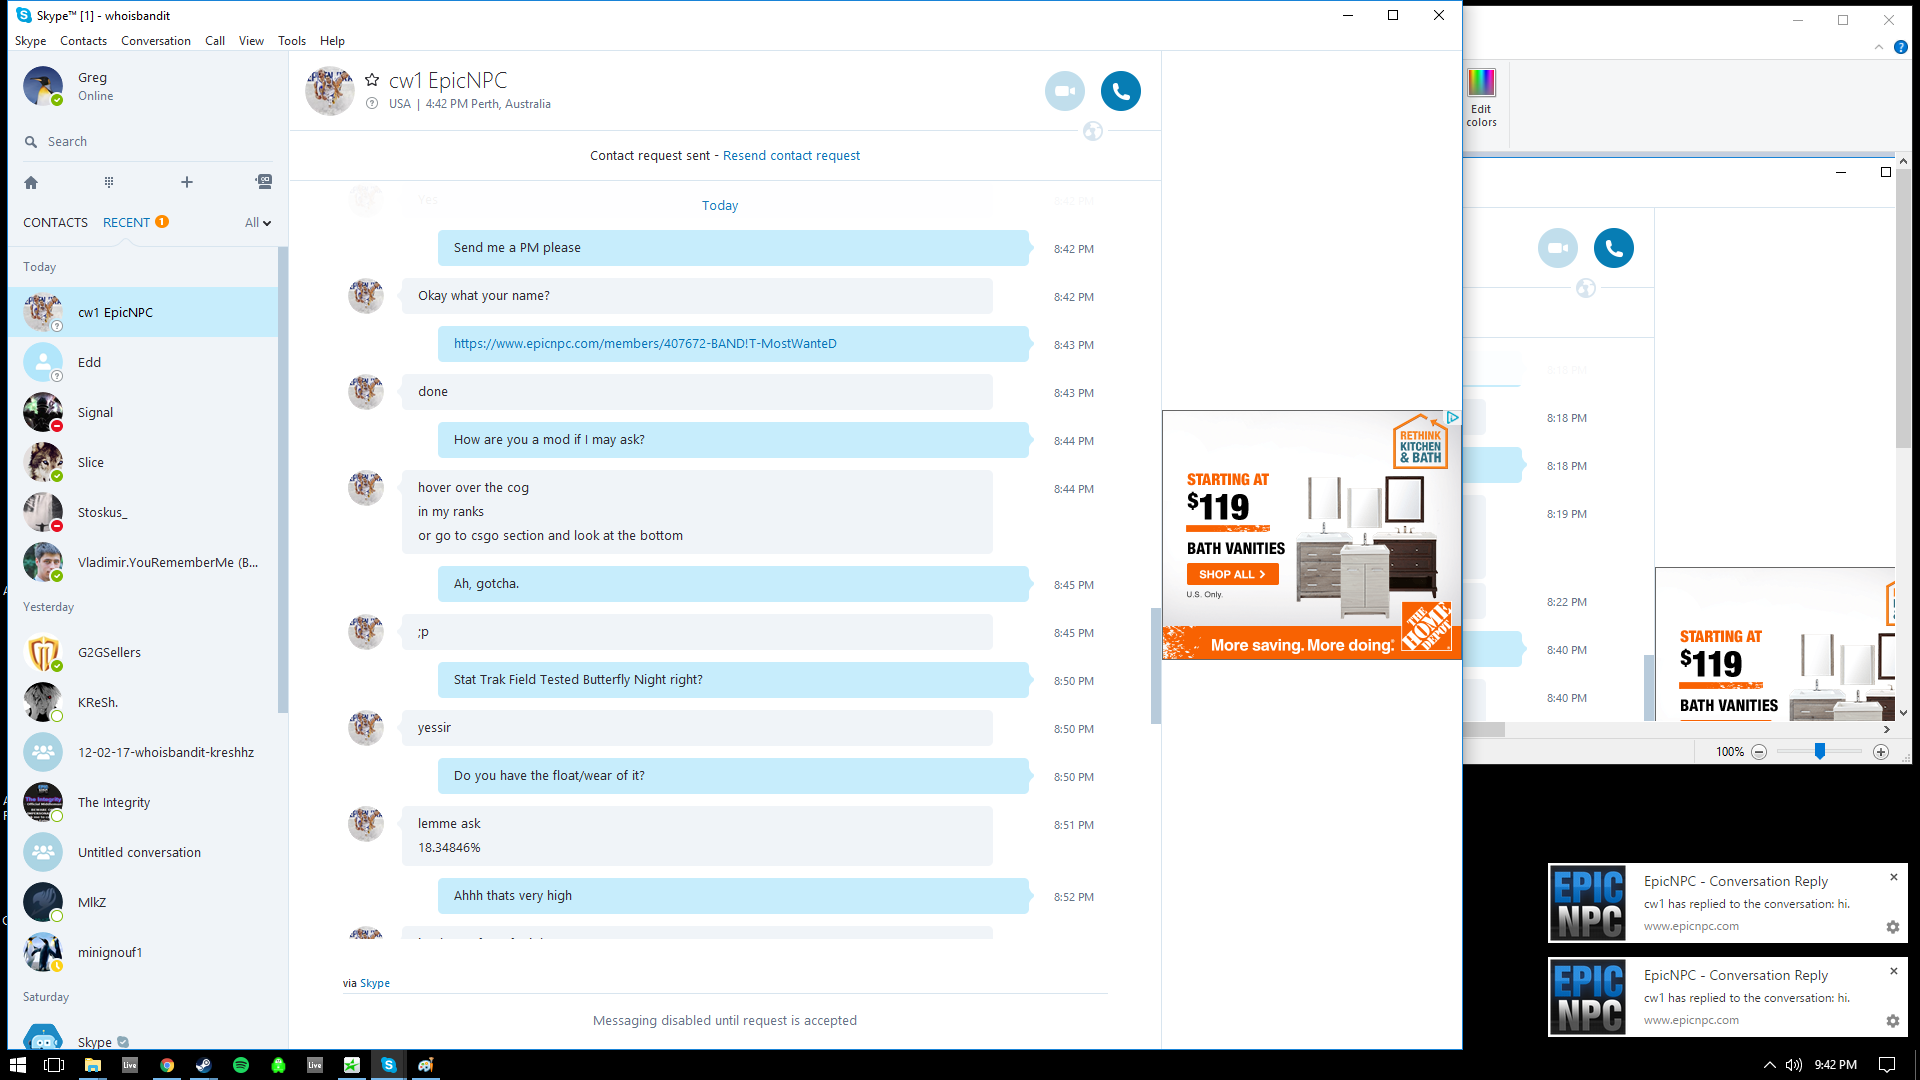Screen dimensions: 1920x1080
Task: Open Paint help with the question mark icon
Action: coord(1901,47)
